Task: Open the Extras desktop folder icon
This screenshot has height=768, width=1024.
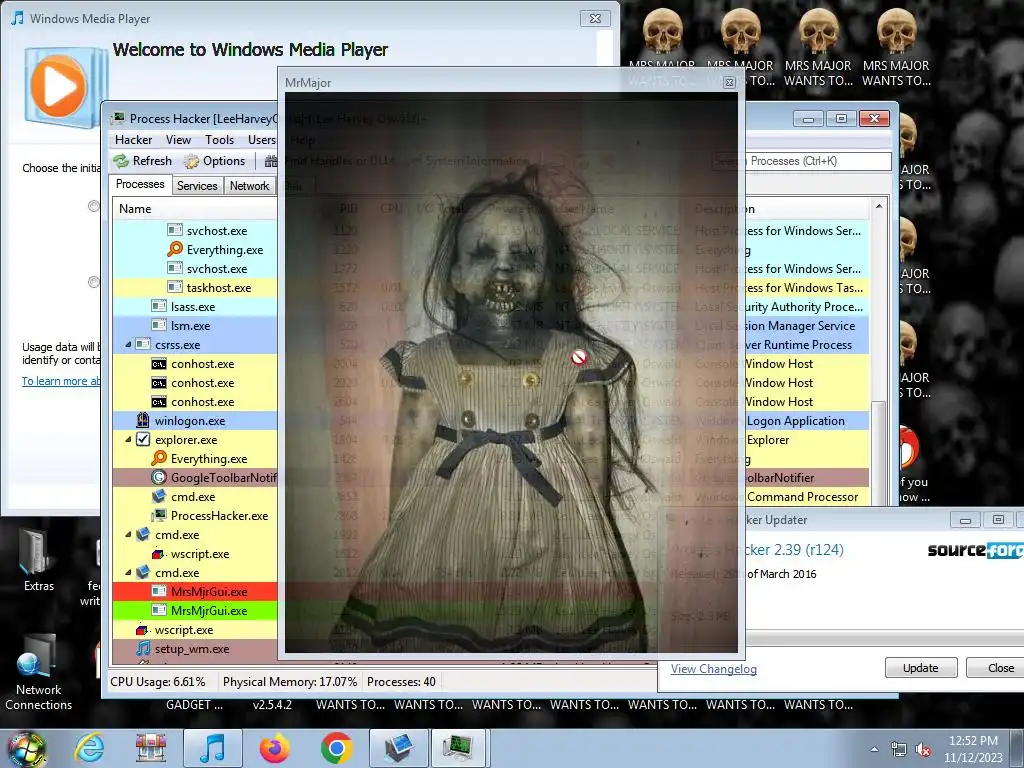Action: pyautogui.click(x=36, y=551)
